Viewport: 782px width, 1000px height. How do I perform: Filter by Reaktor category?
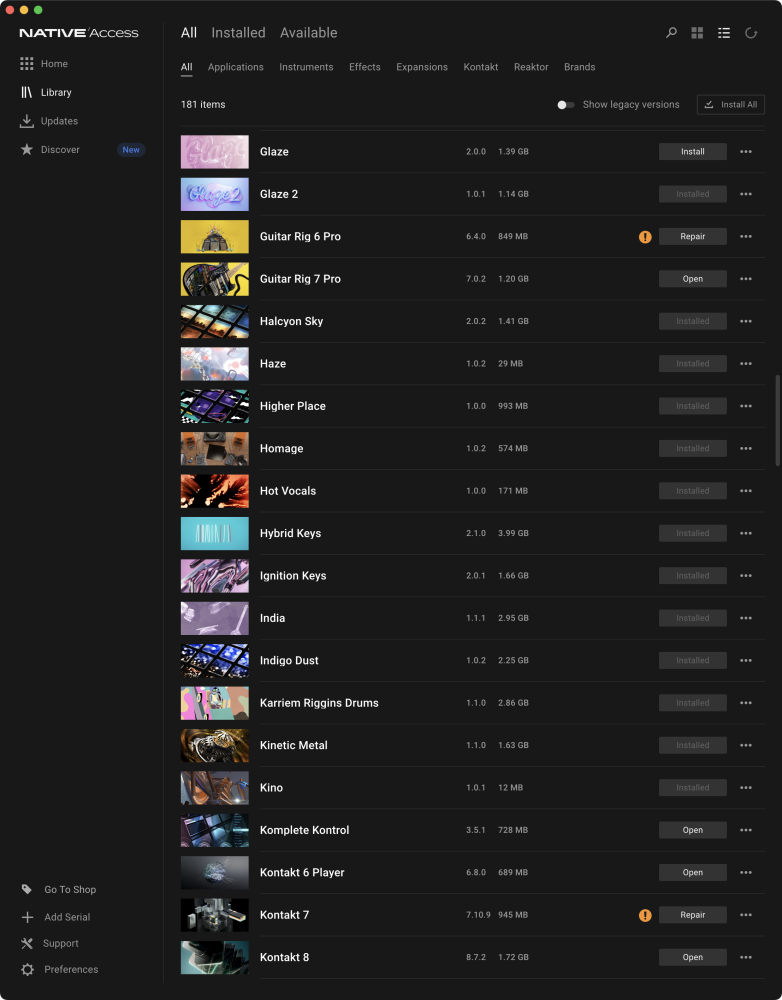[x=531, y=67]
